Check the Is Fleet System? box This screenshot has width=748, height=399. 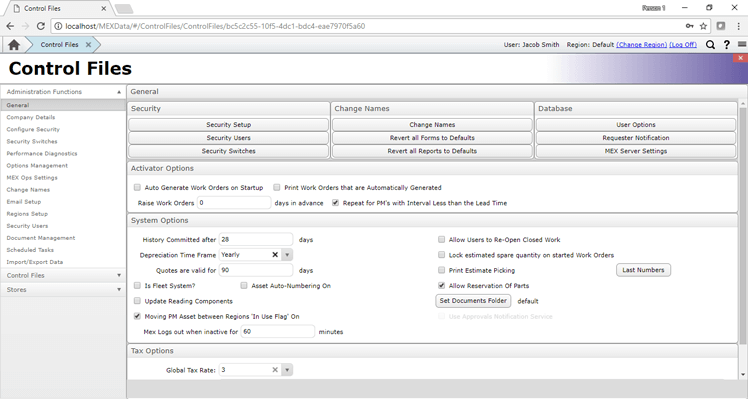(137, 285)
